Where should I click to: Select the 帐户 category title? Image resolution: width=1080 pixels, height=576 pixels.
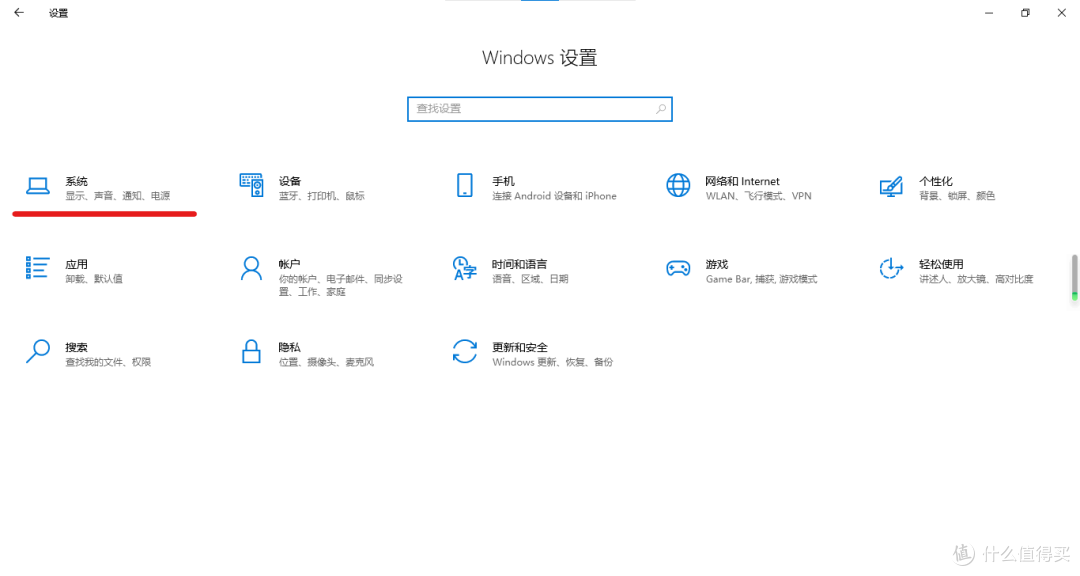[290, 265]
